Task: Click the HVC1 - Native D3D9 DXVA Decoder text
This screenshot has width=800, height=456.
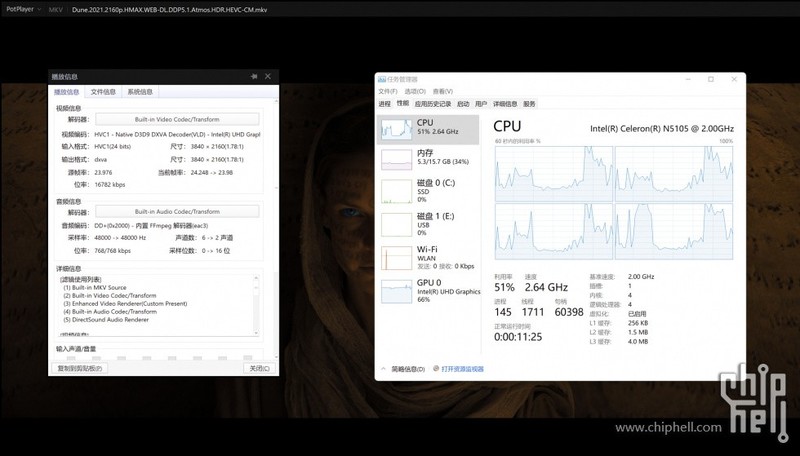Action: tap(177, 135)
